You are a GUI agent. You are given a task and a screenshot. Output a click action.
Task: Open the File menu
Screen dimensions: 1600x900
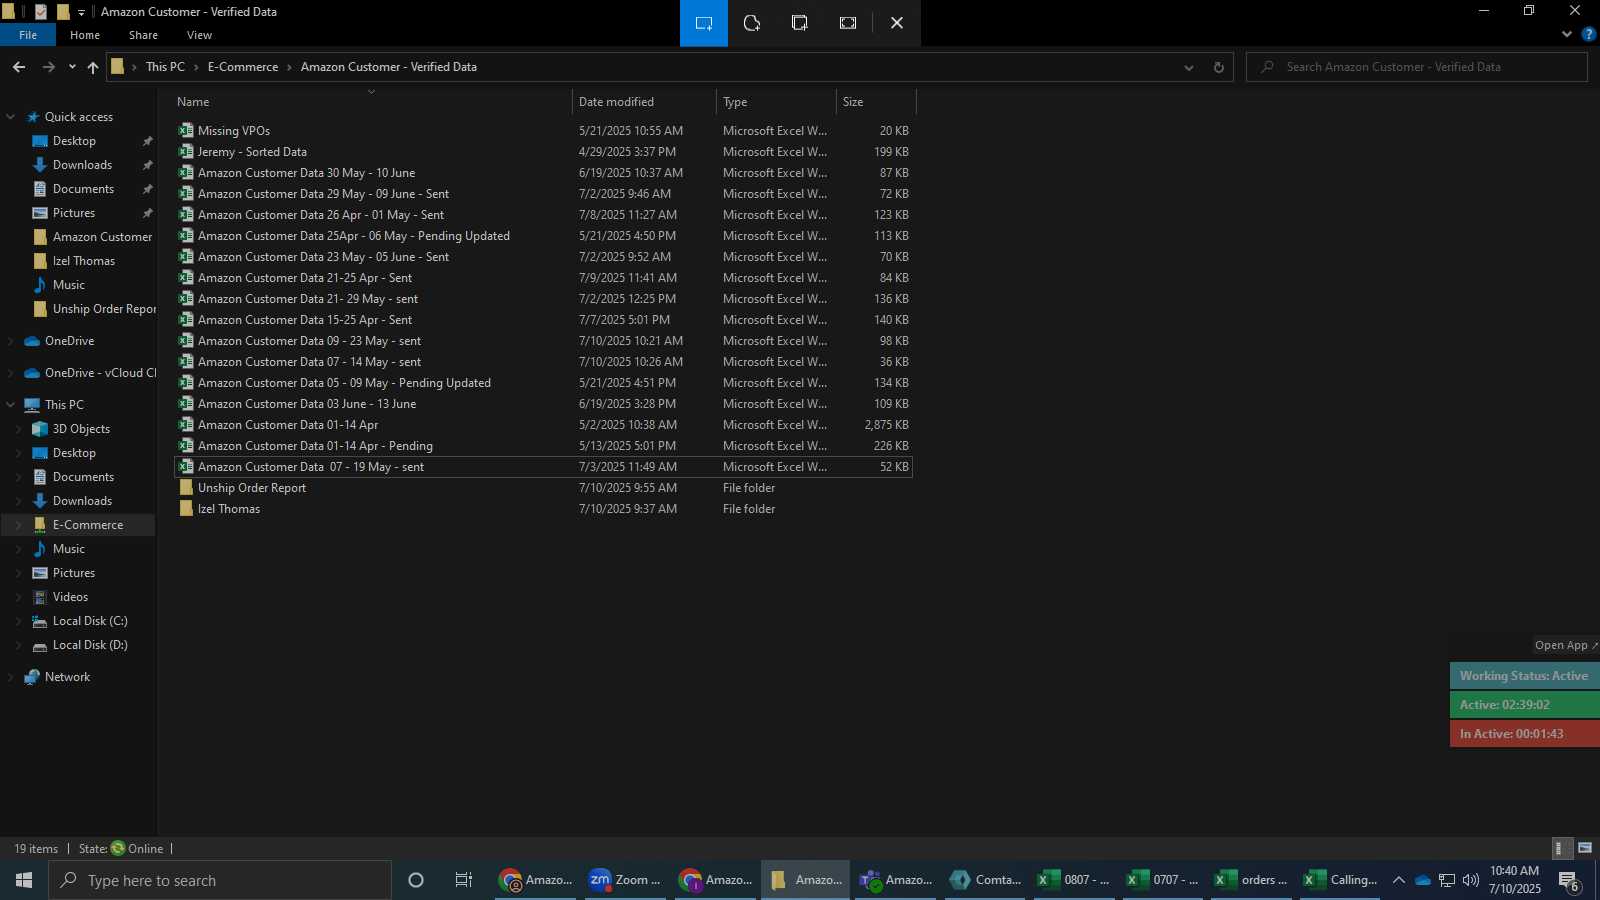(28, 35)
